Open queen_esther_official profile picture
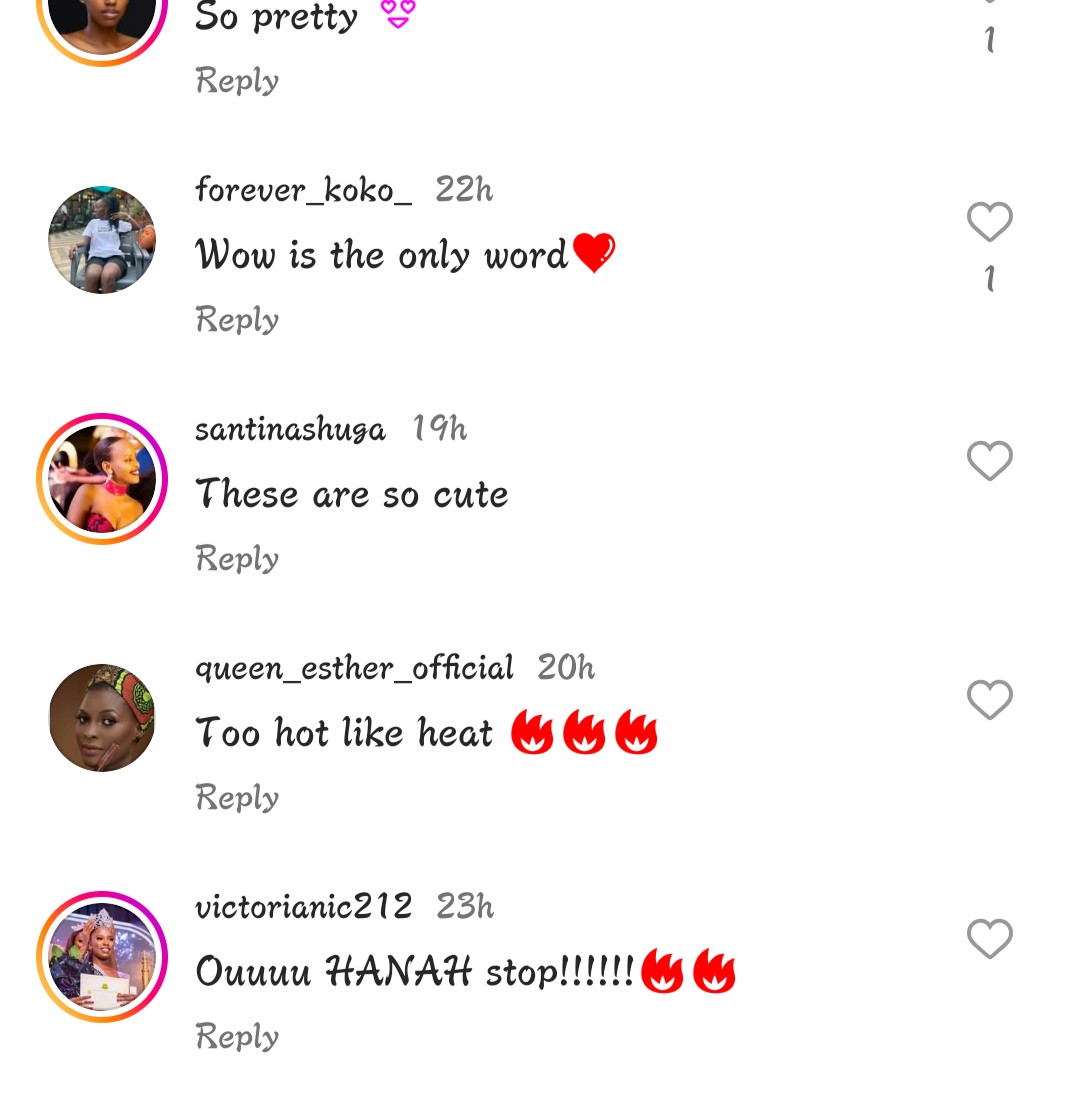 102,718
